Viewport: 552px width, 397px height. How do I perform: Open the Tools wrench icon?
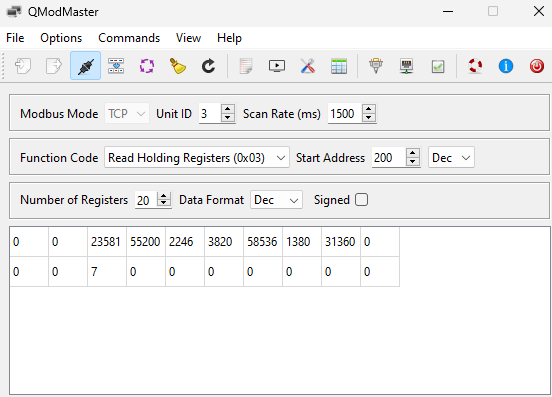pyautogui.click(x=308, y=66)
